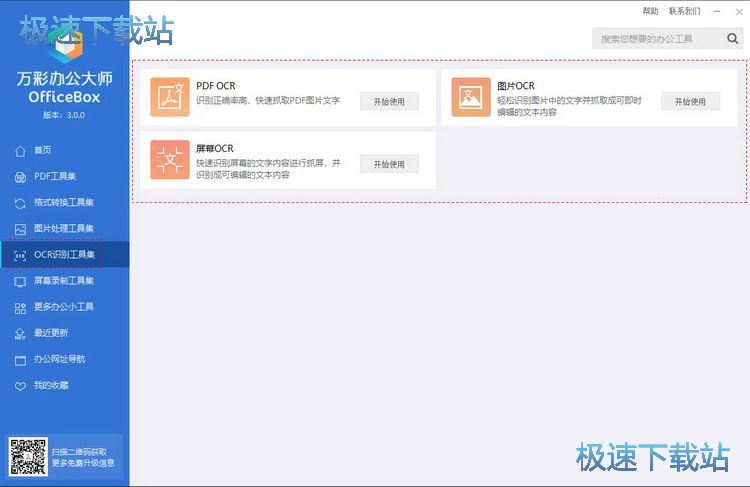The height and width of the screenshot is (487, 750).
Task: Click the home icon next to 首页
Action: 20,151
